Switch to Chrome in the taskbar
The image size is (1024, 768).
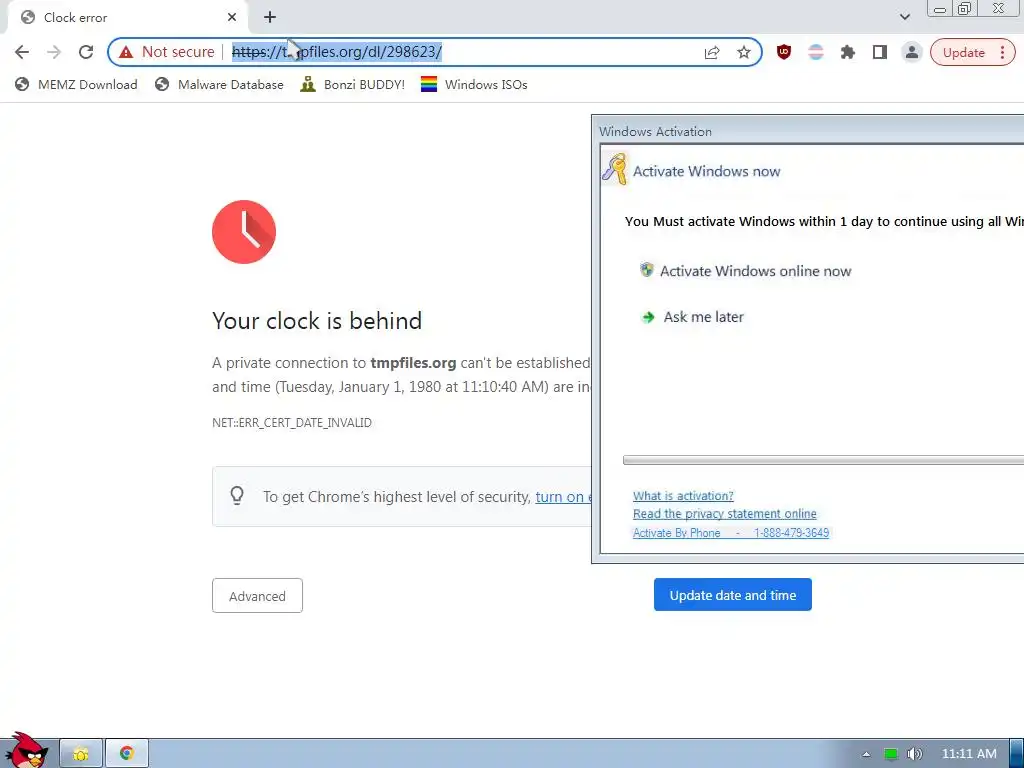point(127,754)
